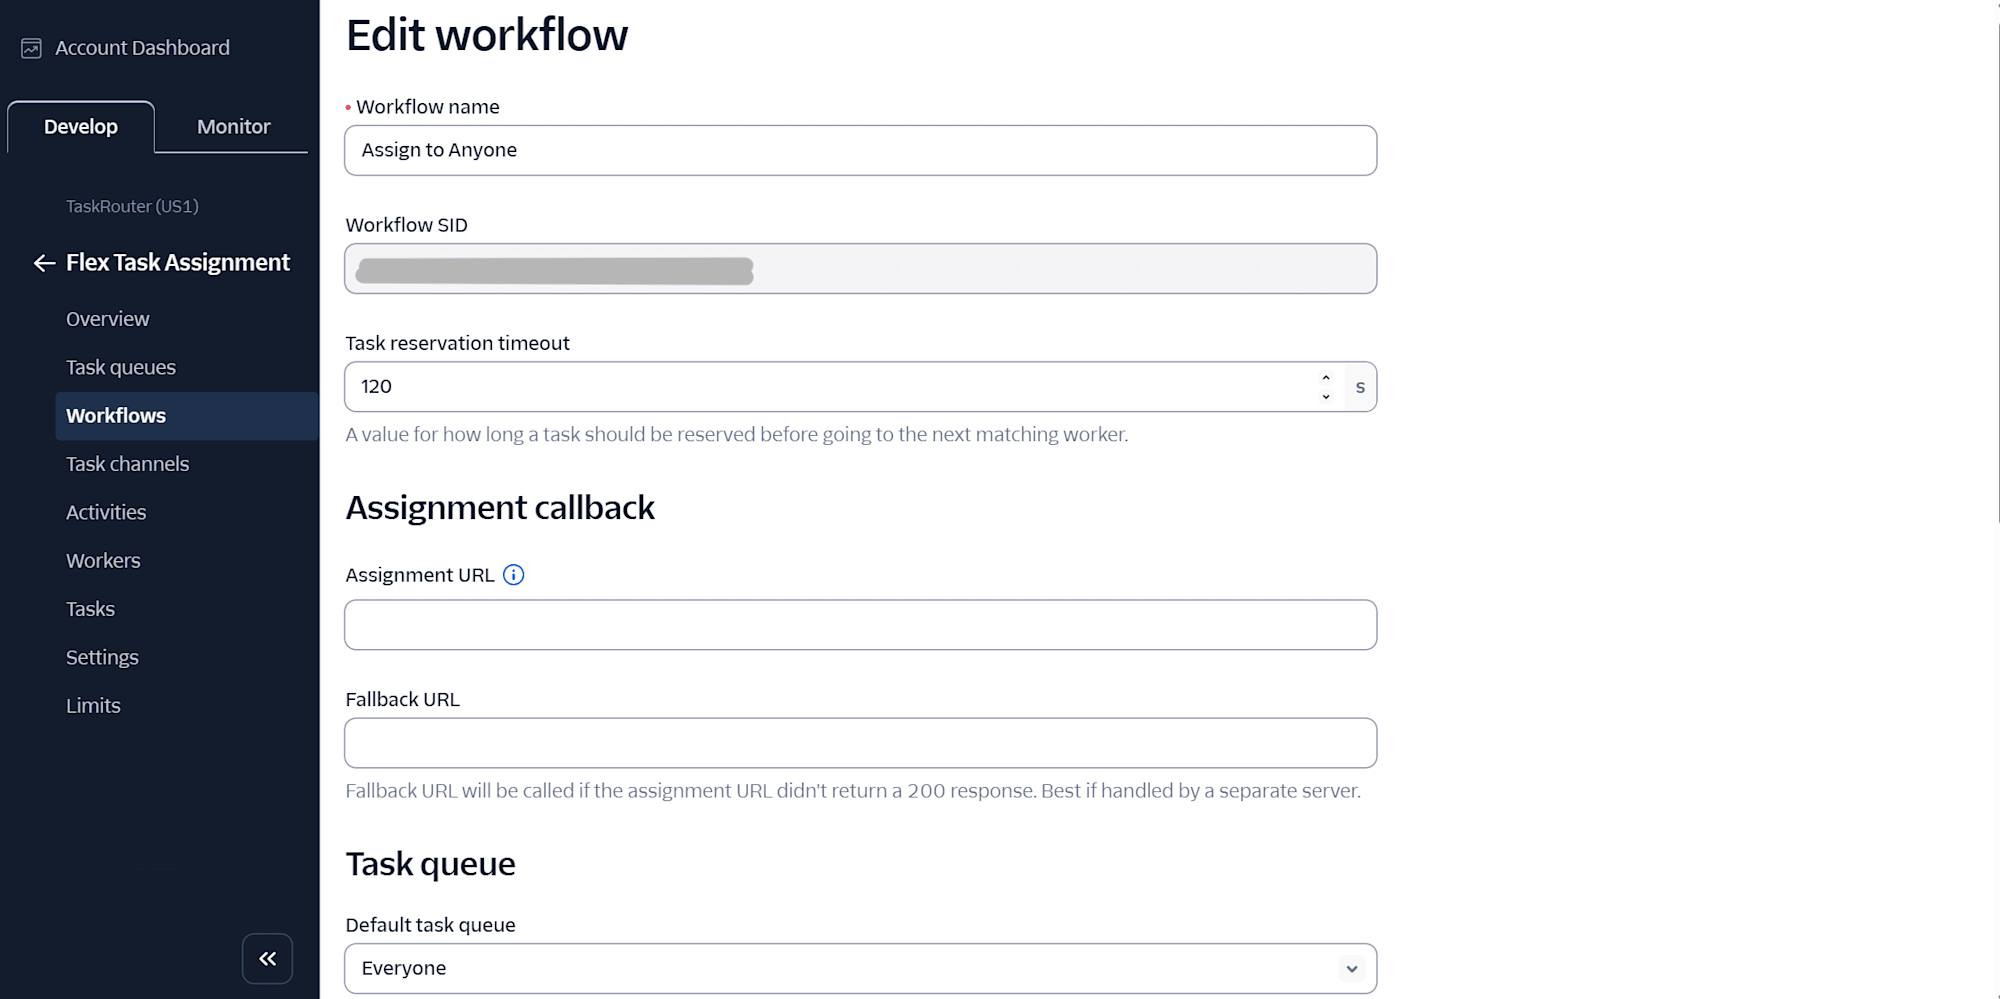Open the Activities section
Viewport: 2000px width, 999px height.
pyautogui.click(x=106, y=511)
